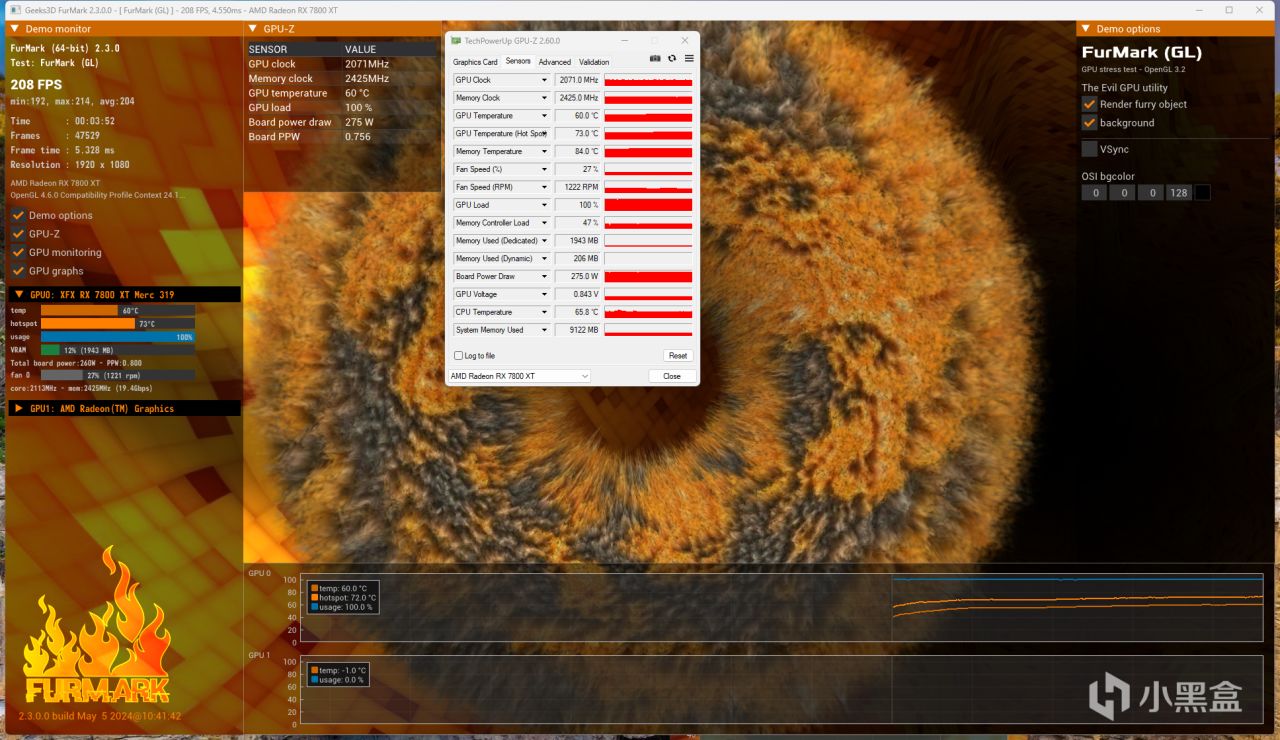Click the GPU0 VRAM bar showing 12%

coord(118,350)
